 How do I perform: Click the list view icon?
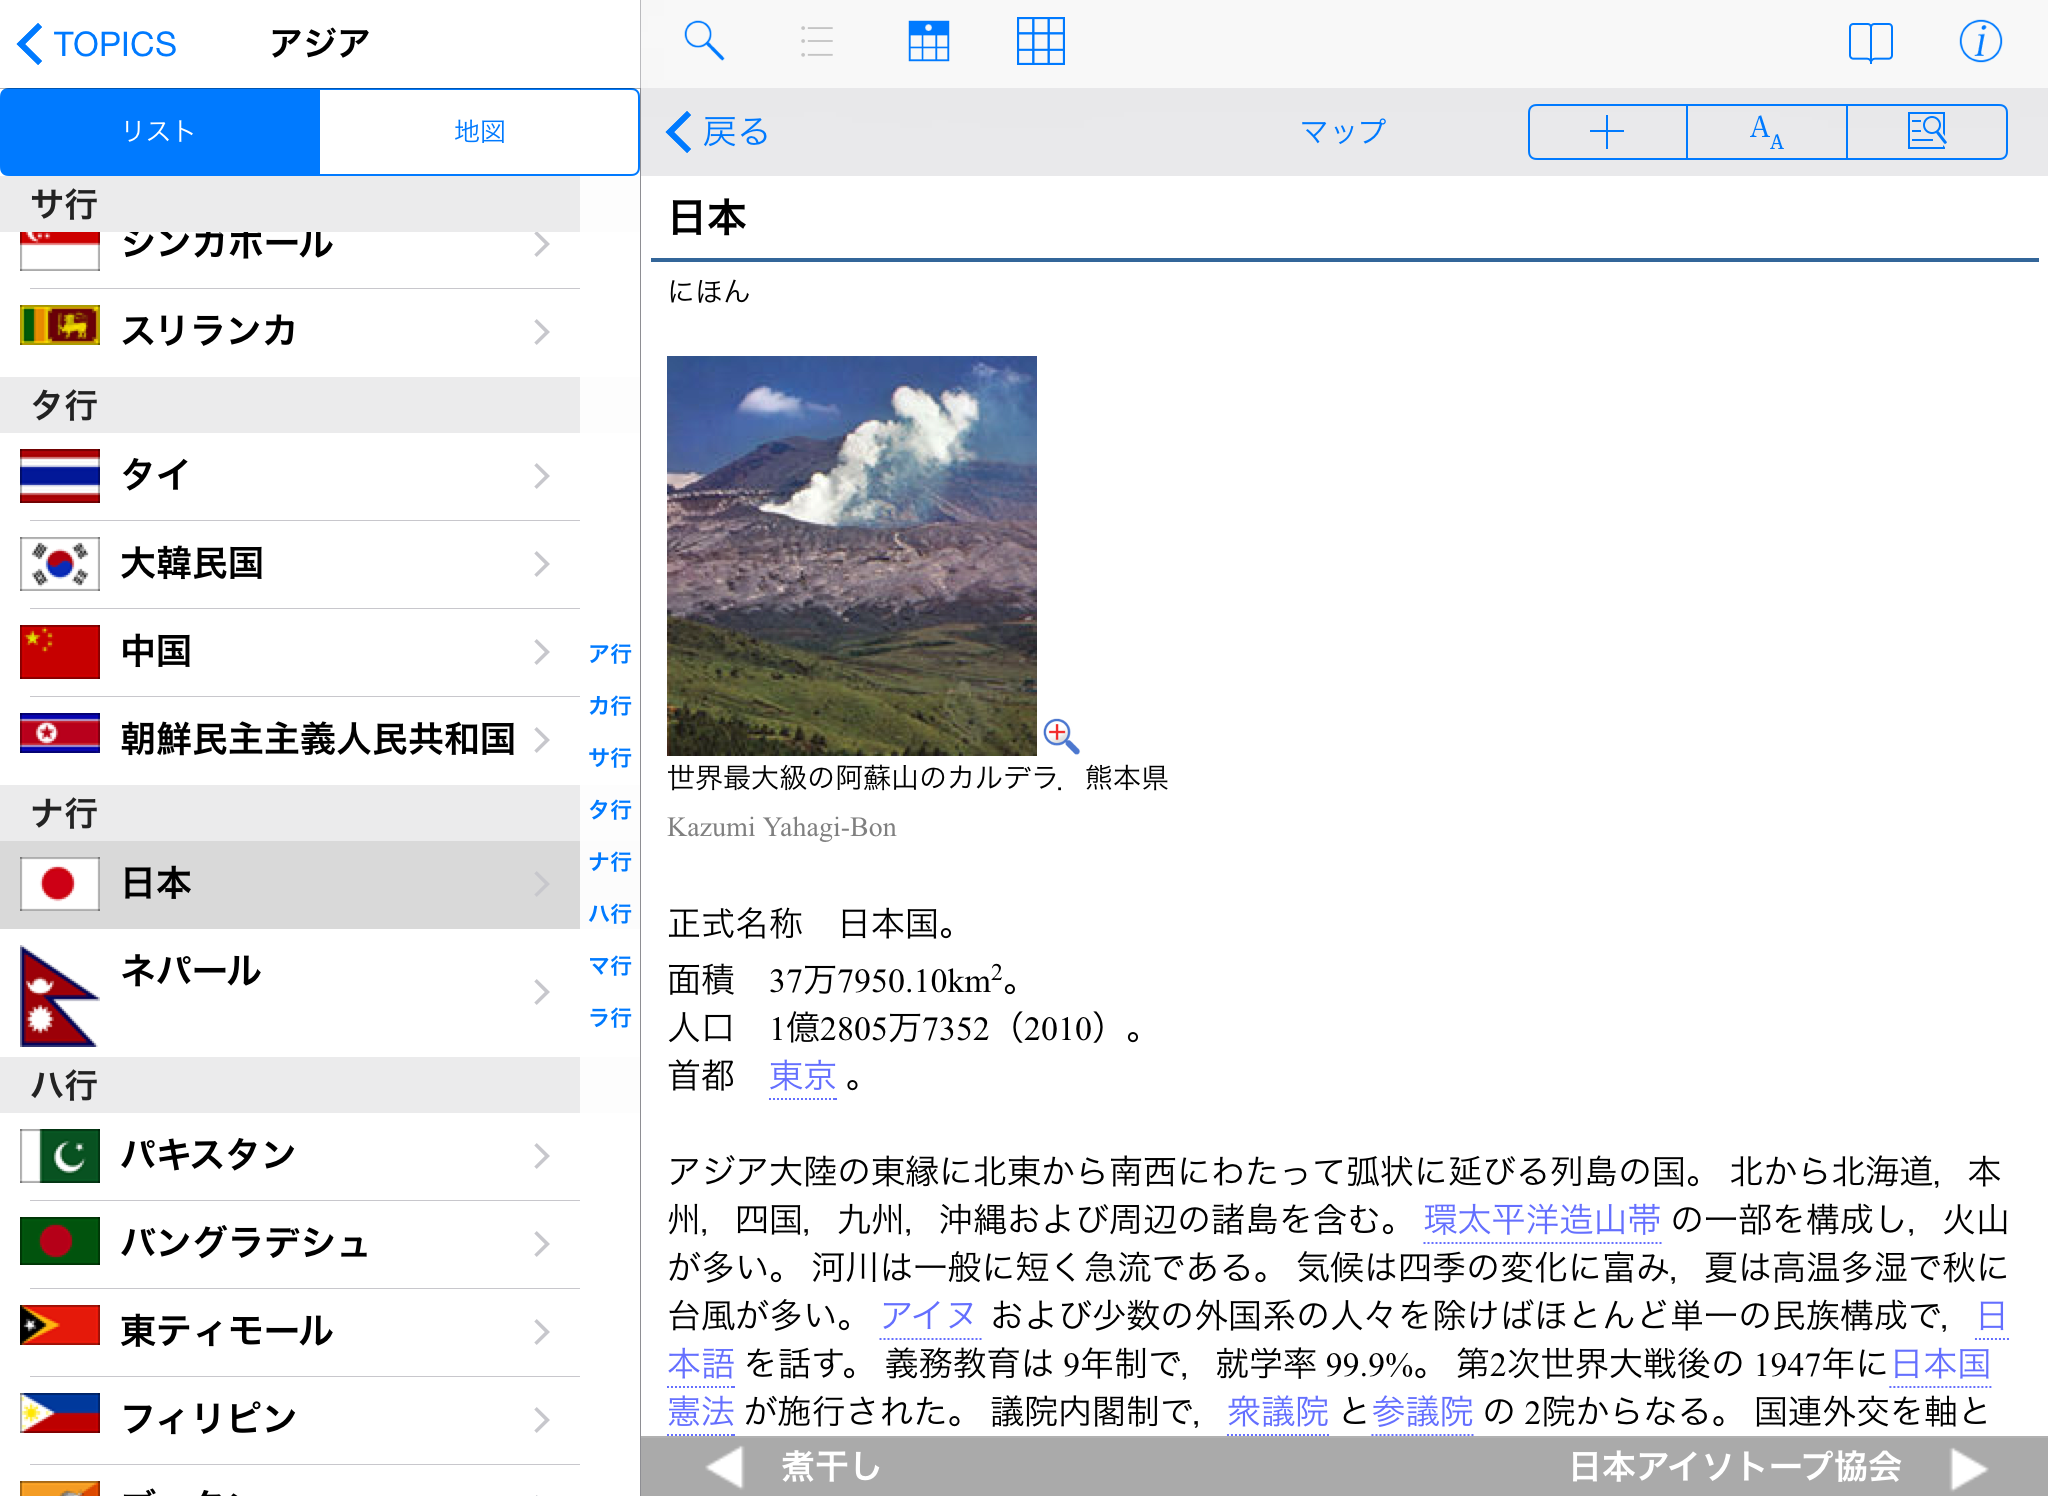[816, 42]
